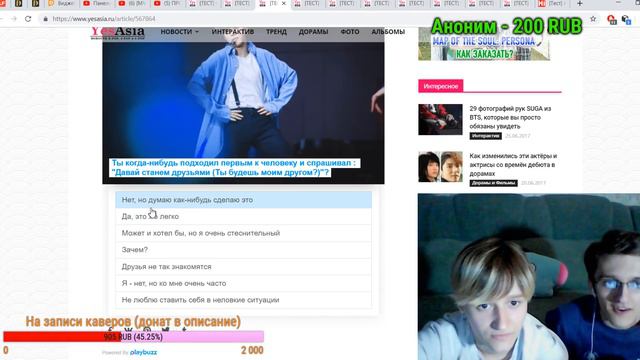Image resolution: width=640 pixels, height=360 pixels.
Task: Click the browser forward arrow
Action: click(x=14, y=19)
